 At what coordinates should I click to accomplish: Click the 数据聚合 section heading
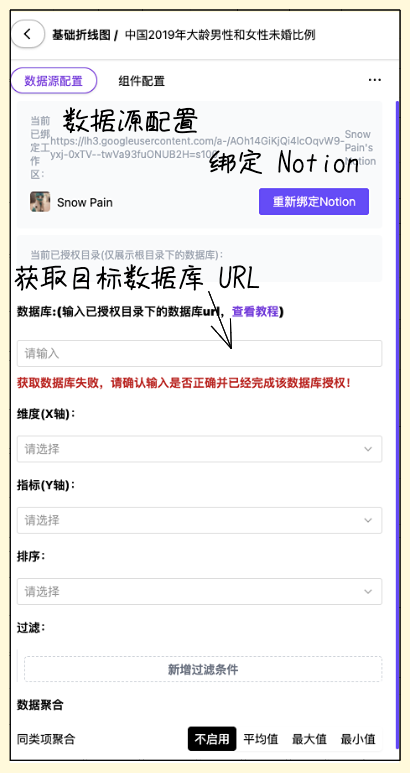tap(40, 705)
